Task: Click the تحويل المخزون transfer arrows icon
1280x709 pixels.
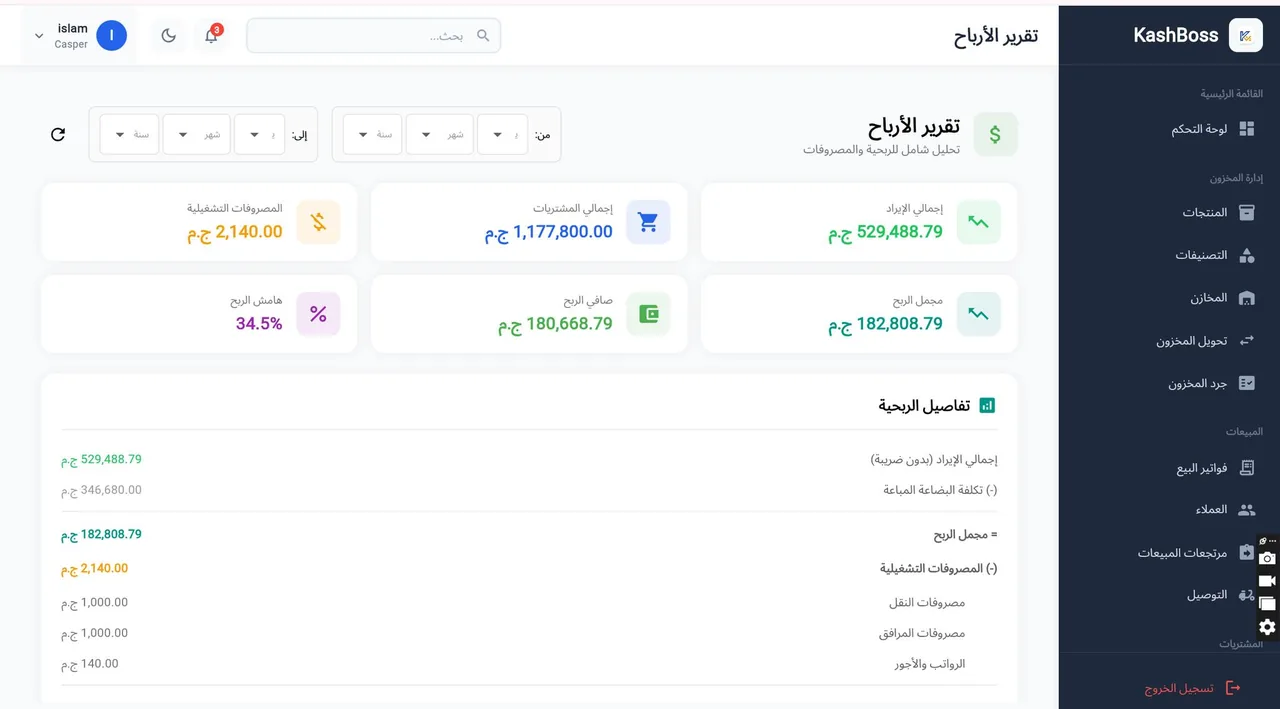Action: point(1246,340)
